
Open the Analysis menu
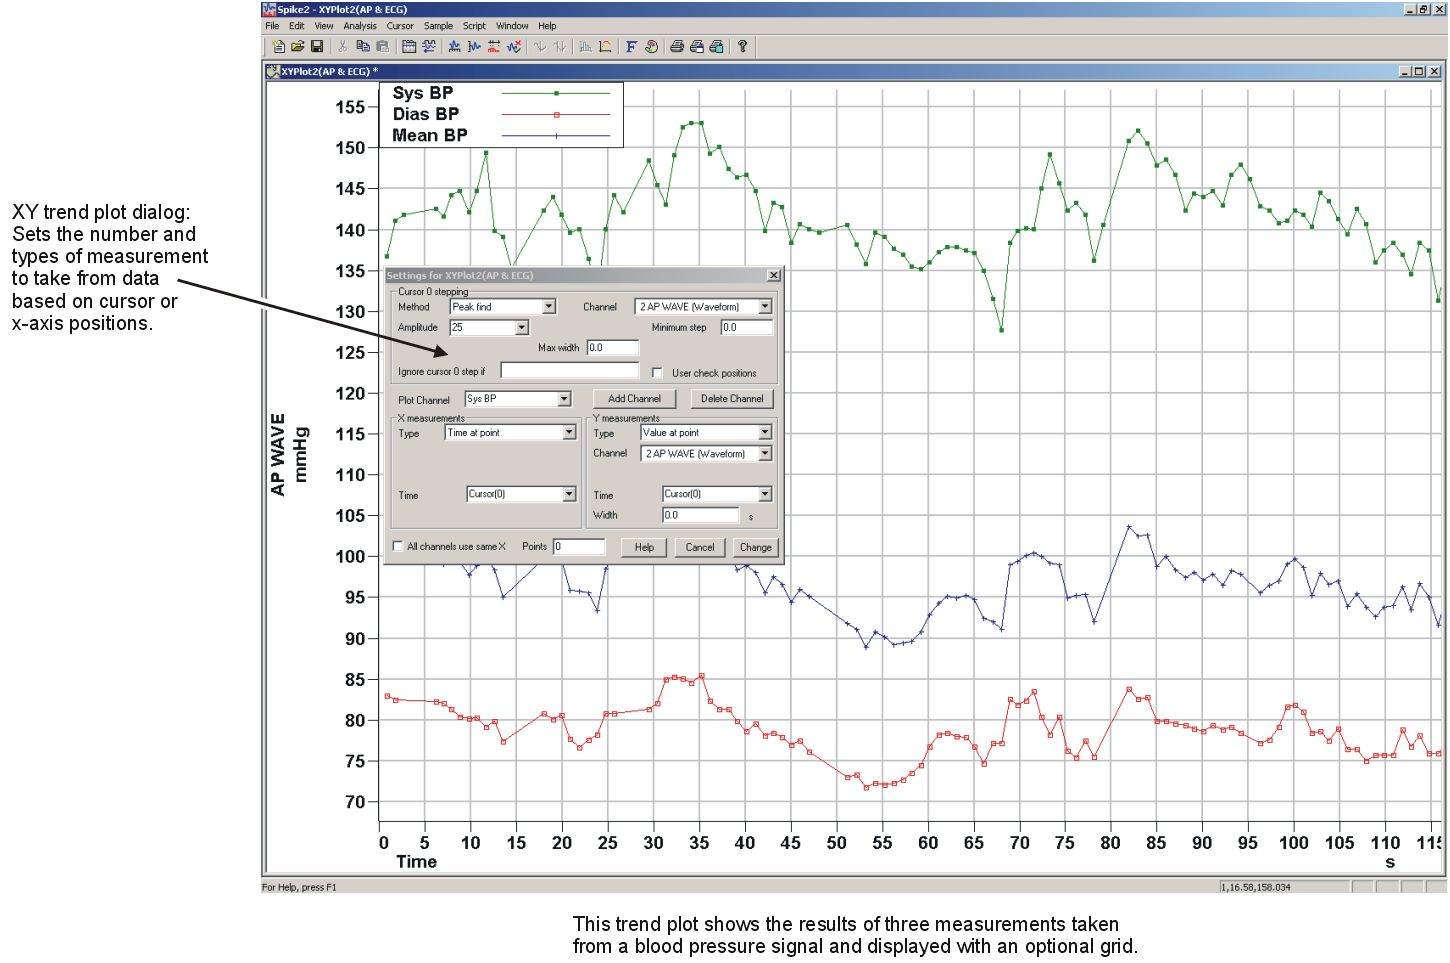360,25
